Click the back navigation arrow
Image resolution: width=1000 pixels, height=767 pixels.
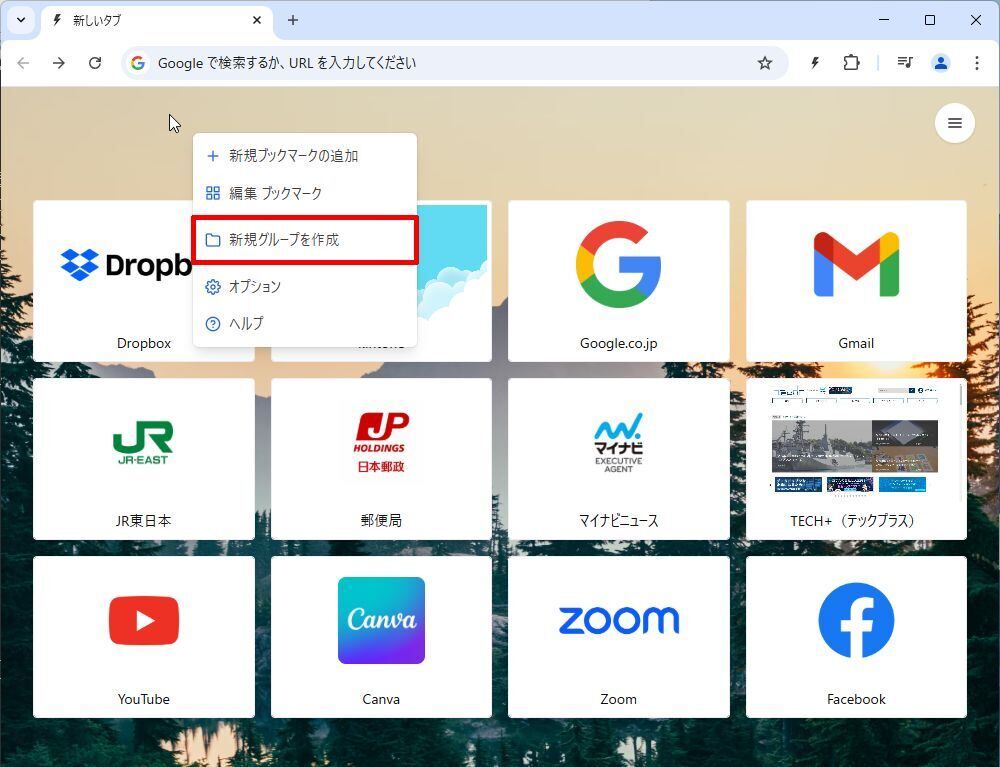(x=24, y=62)
